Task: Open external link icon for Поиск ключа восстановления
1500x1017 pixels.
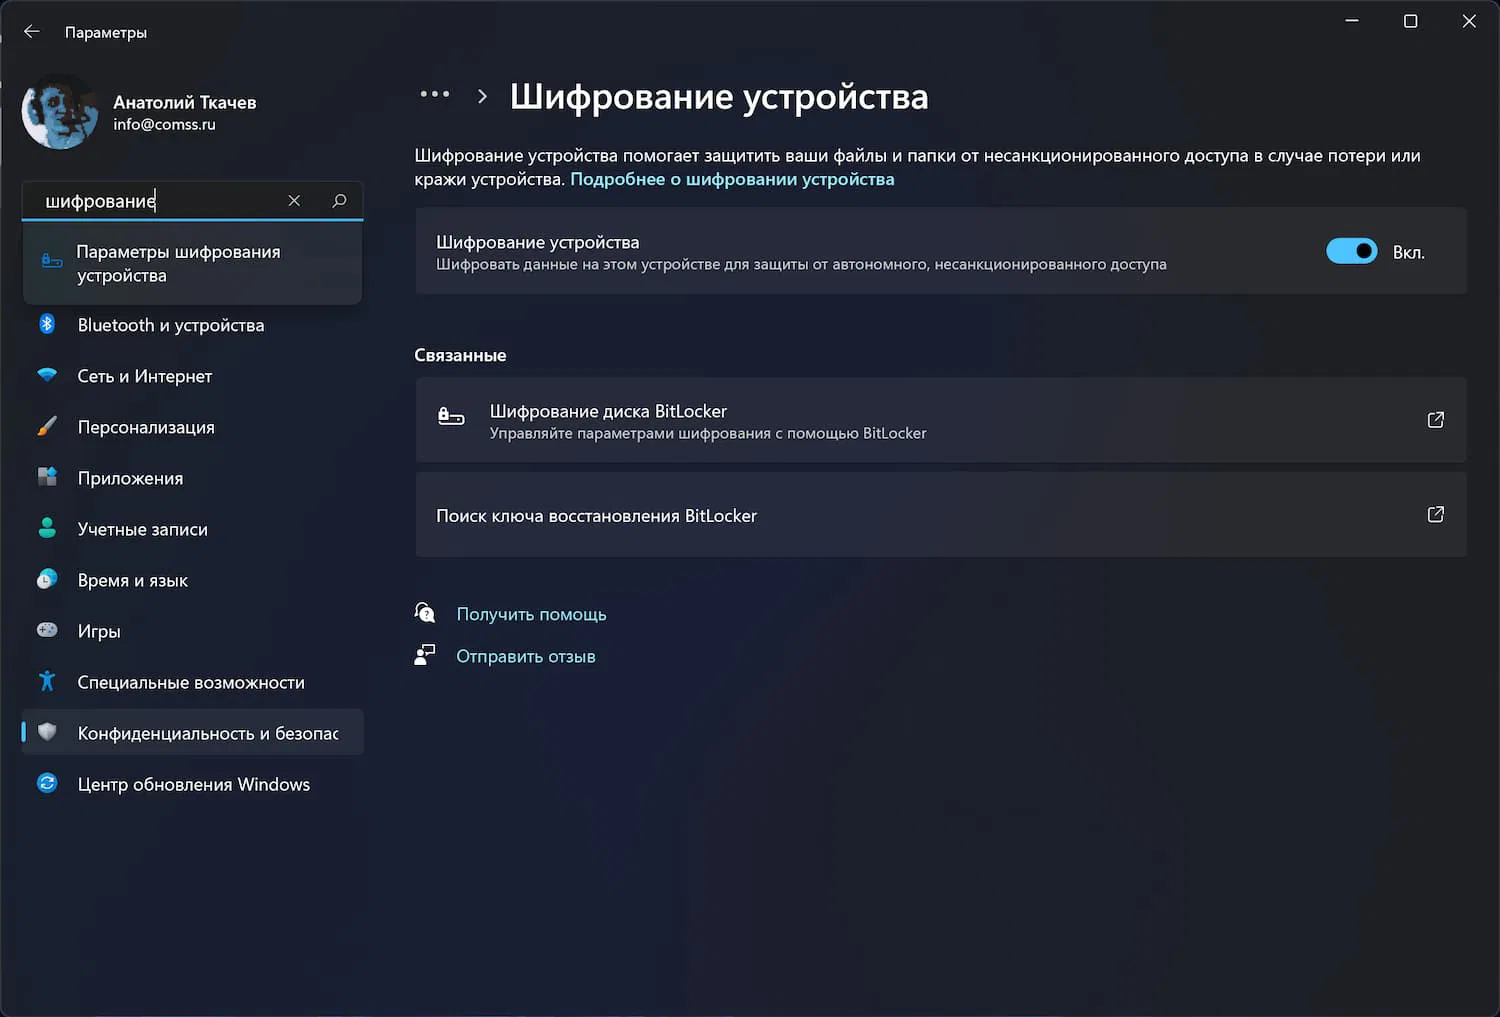Action: pyautogui.click(x=1435, y=514)
